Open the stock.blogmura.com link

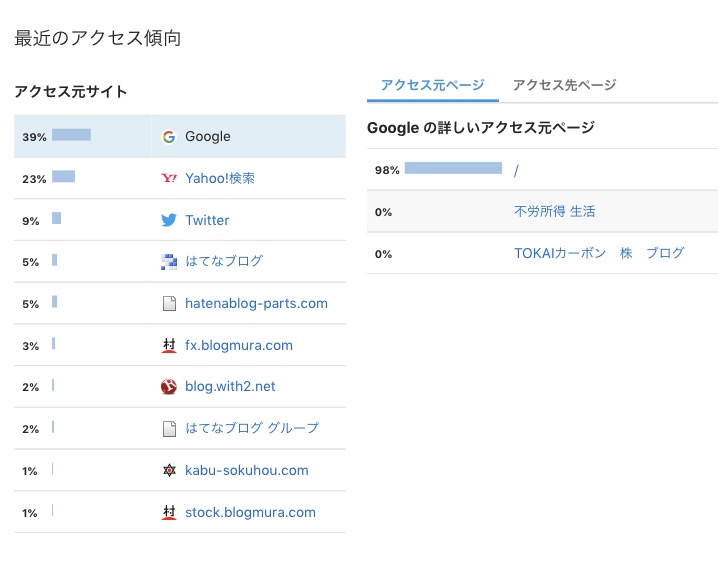[250, 512]
